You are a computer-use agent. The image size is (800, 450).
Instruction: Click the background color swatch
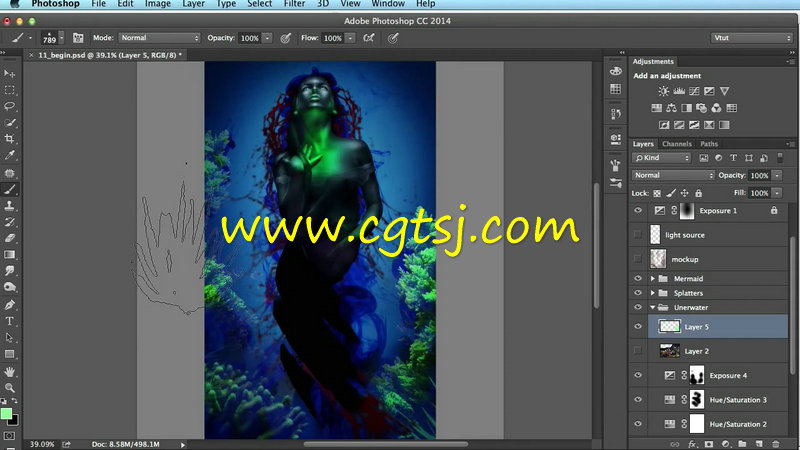click(15, 422)
